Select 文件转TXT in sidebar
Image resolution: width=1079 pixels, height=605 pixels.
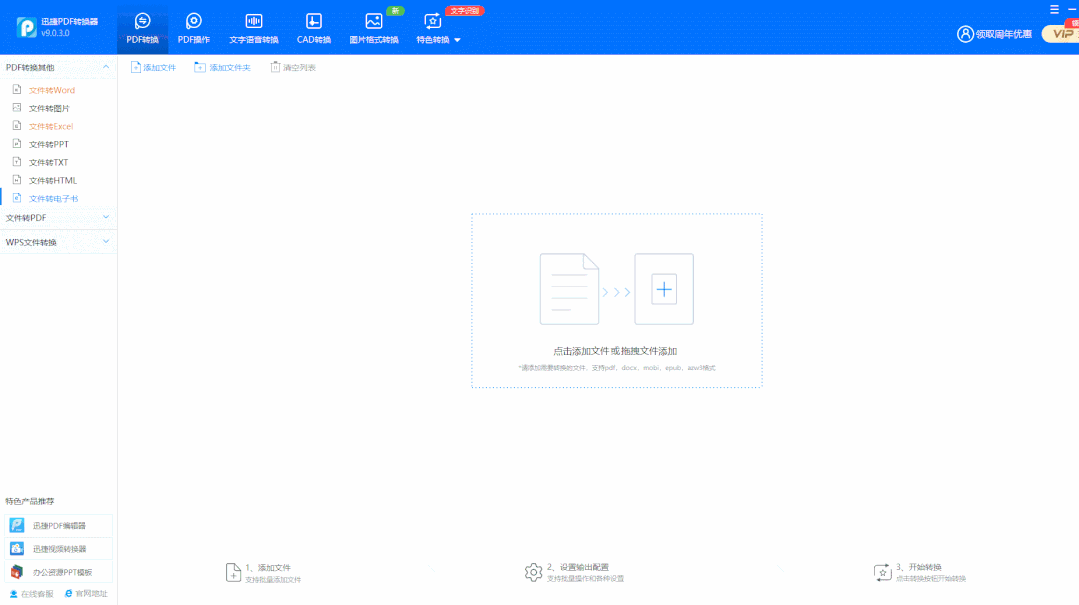tap(48, 162)
